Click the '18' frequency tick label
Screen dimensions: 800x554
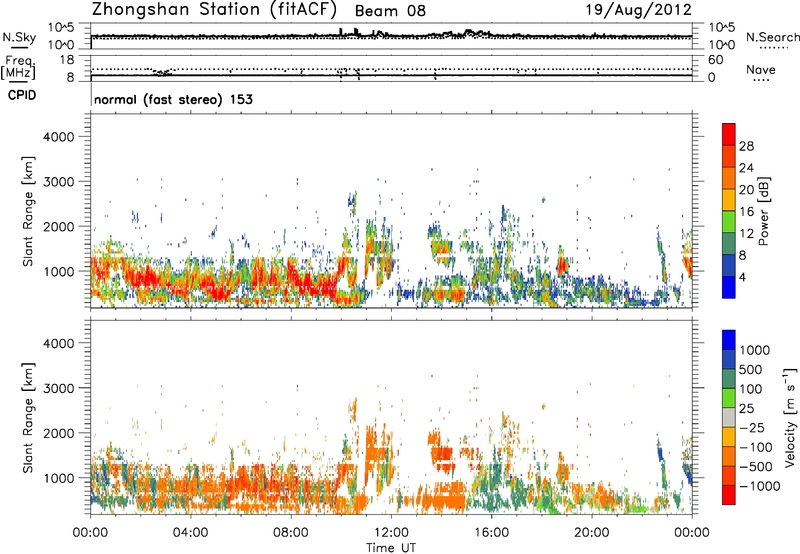pos(67,60)
